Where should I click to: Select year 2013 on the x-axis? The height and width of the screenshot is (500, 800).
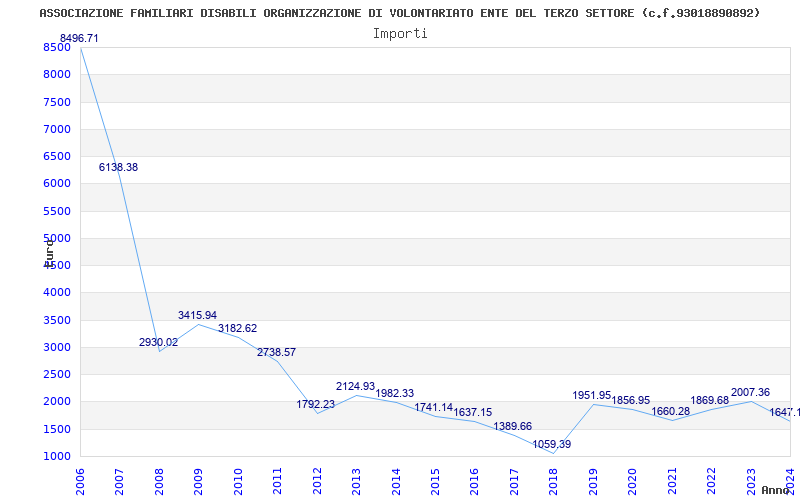(x=356, y=482)
